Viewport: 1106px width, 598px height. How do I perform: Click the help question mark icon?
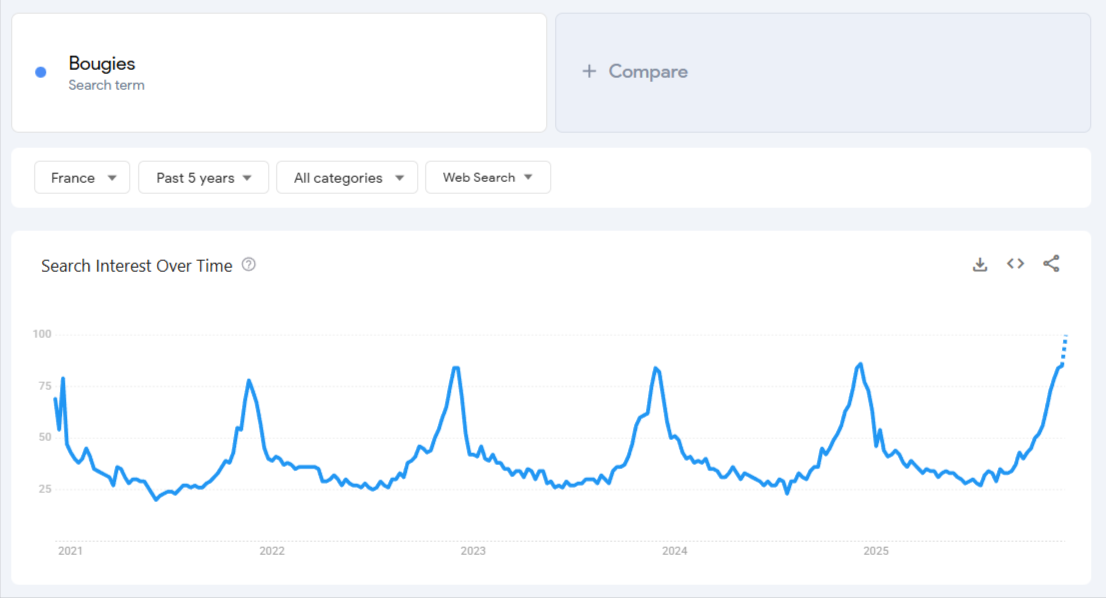(x=247, y=265)
